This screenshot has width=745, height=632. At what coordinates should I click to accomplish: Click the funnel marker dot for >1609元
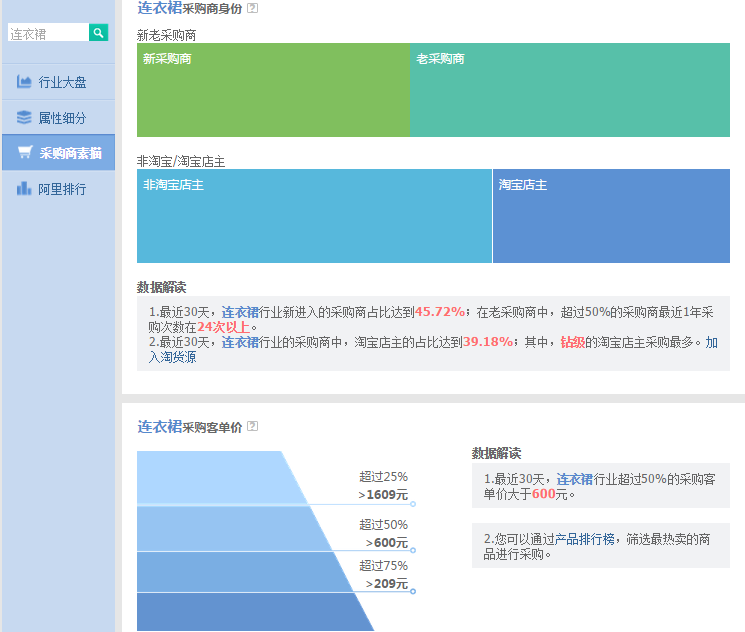(413, 504)
